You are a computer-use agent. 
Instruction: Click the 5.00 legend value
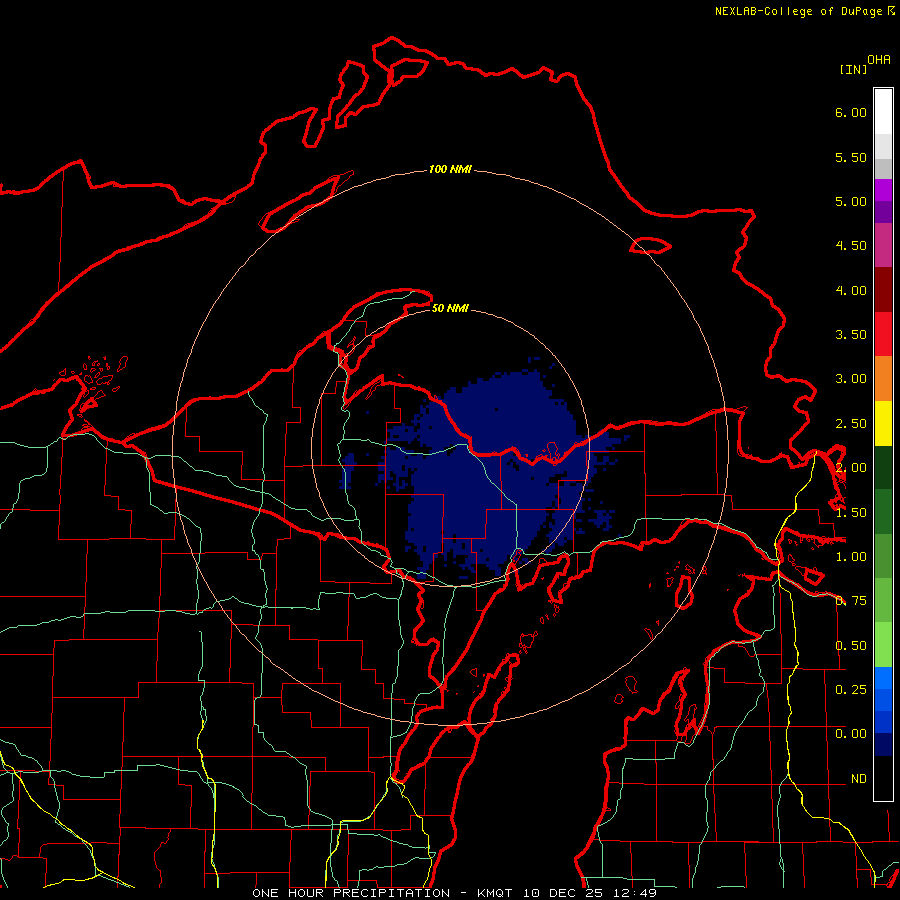851,201
